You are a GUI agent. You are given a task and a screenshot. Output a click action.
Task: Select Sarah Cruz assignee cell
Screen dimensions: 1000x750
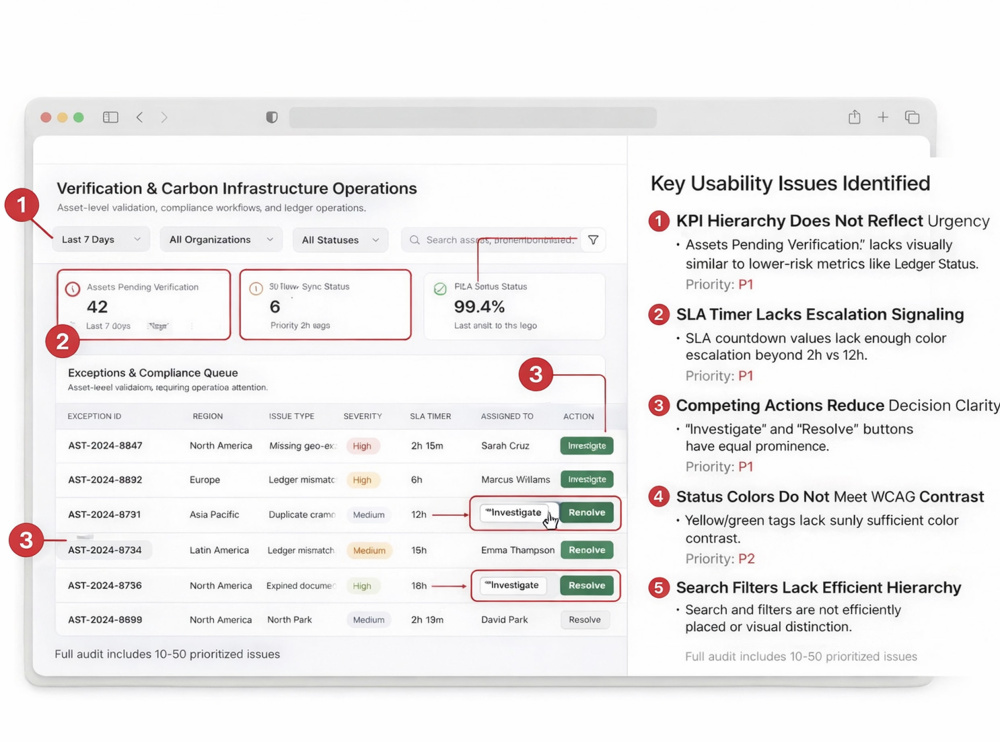[x=505, y=446]
